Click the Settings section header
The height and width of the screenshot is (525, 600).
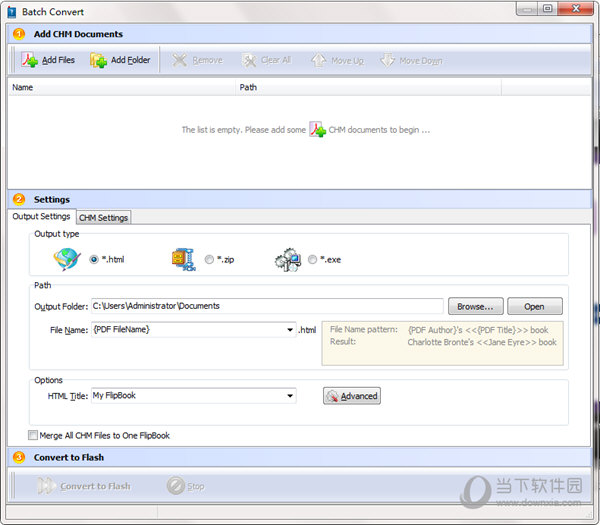click(299, 199)
